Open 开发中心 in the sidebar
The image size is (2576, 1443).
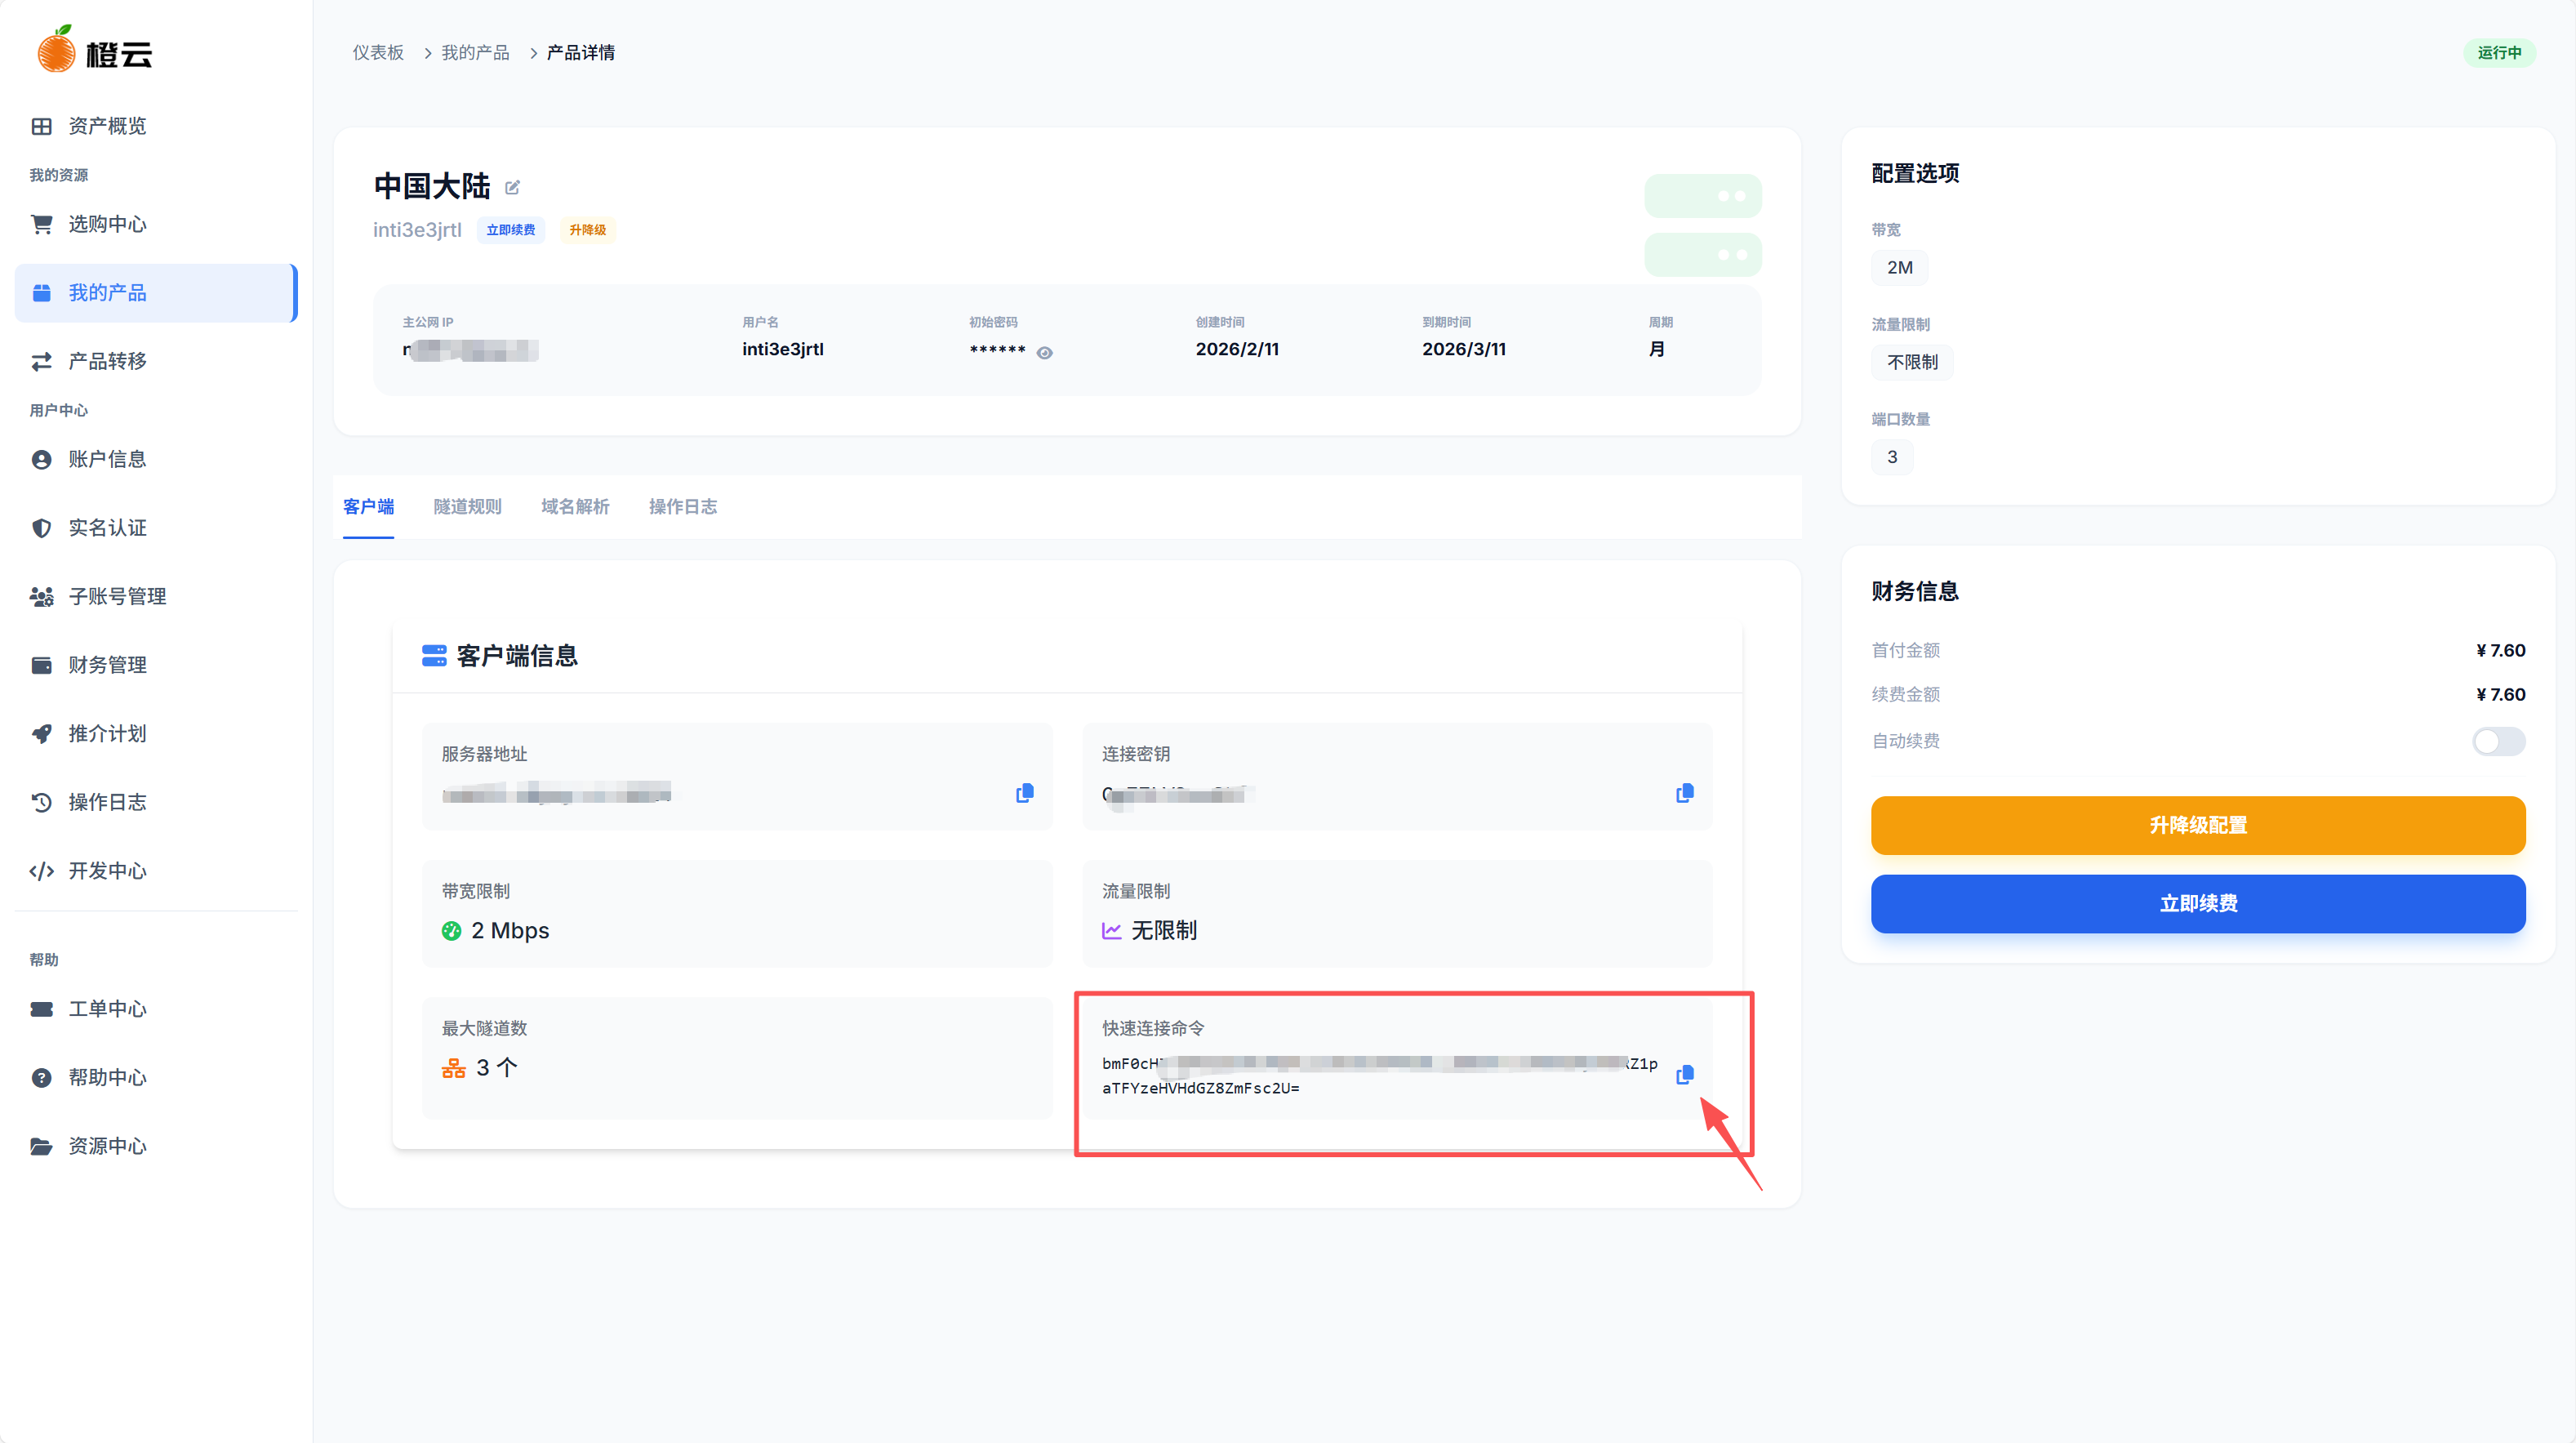click(106, 871)
